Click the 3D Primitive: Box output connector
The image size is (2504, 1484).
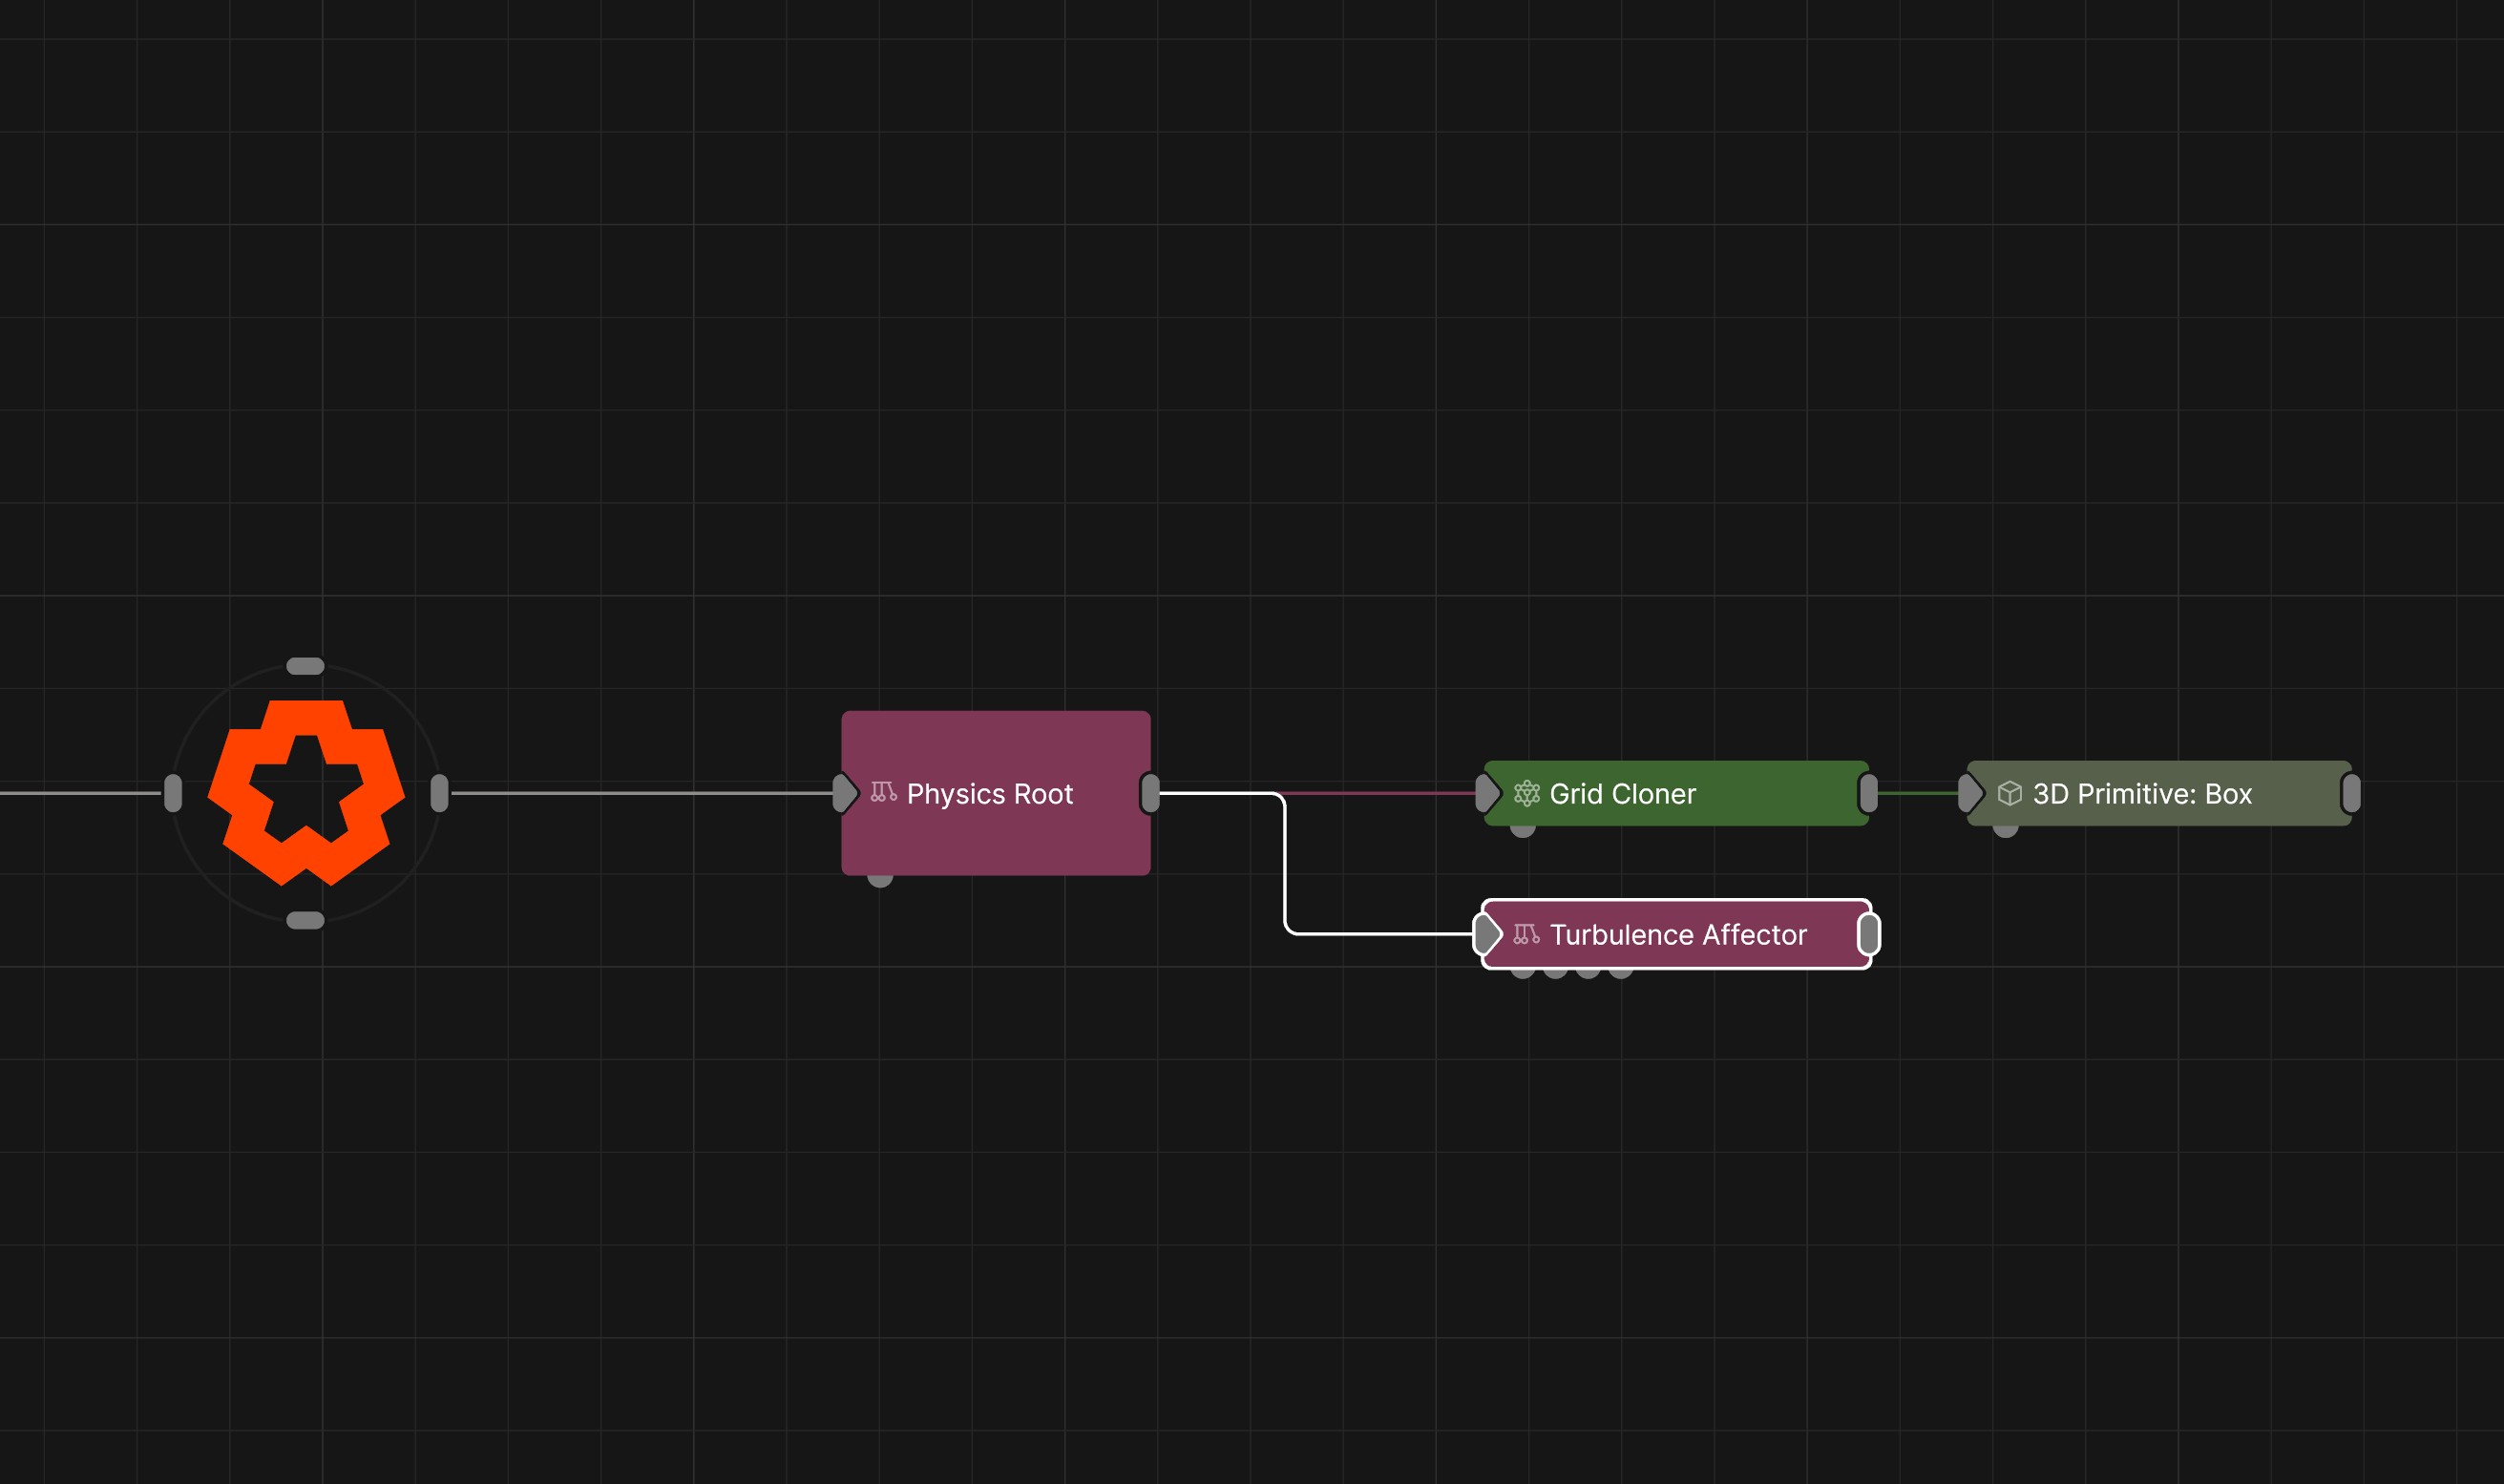[x=2351, y=793]
